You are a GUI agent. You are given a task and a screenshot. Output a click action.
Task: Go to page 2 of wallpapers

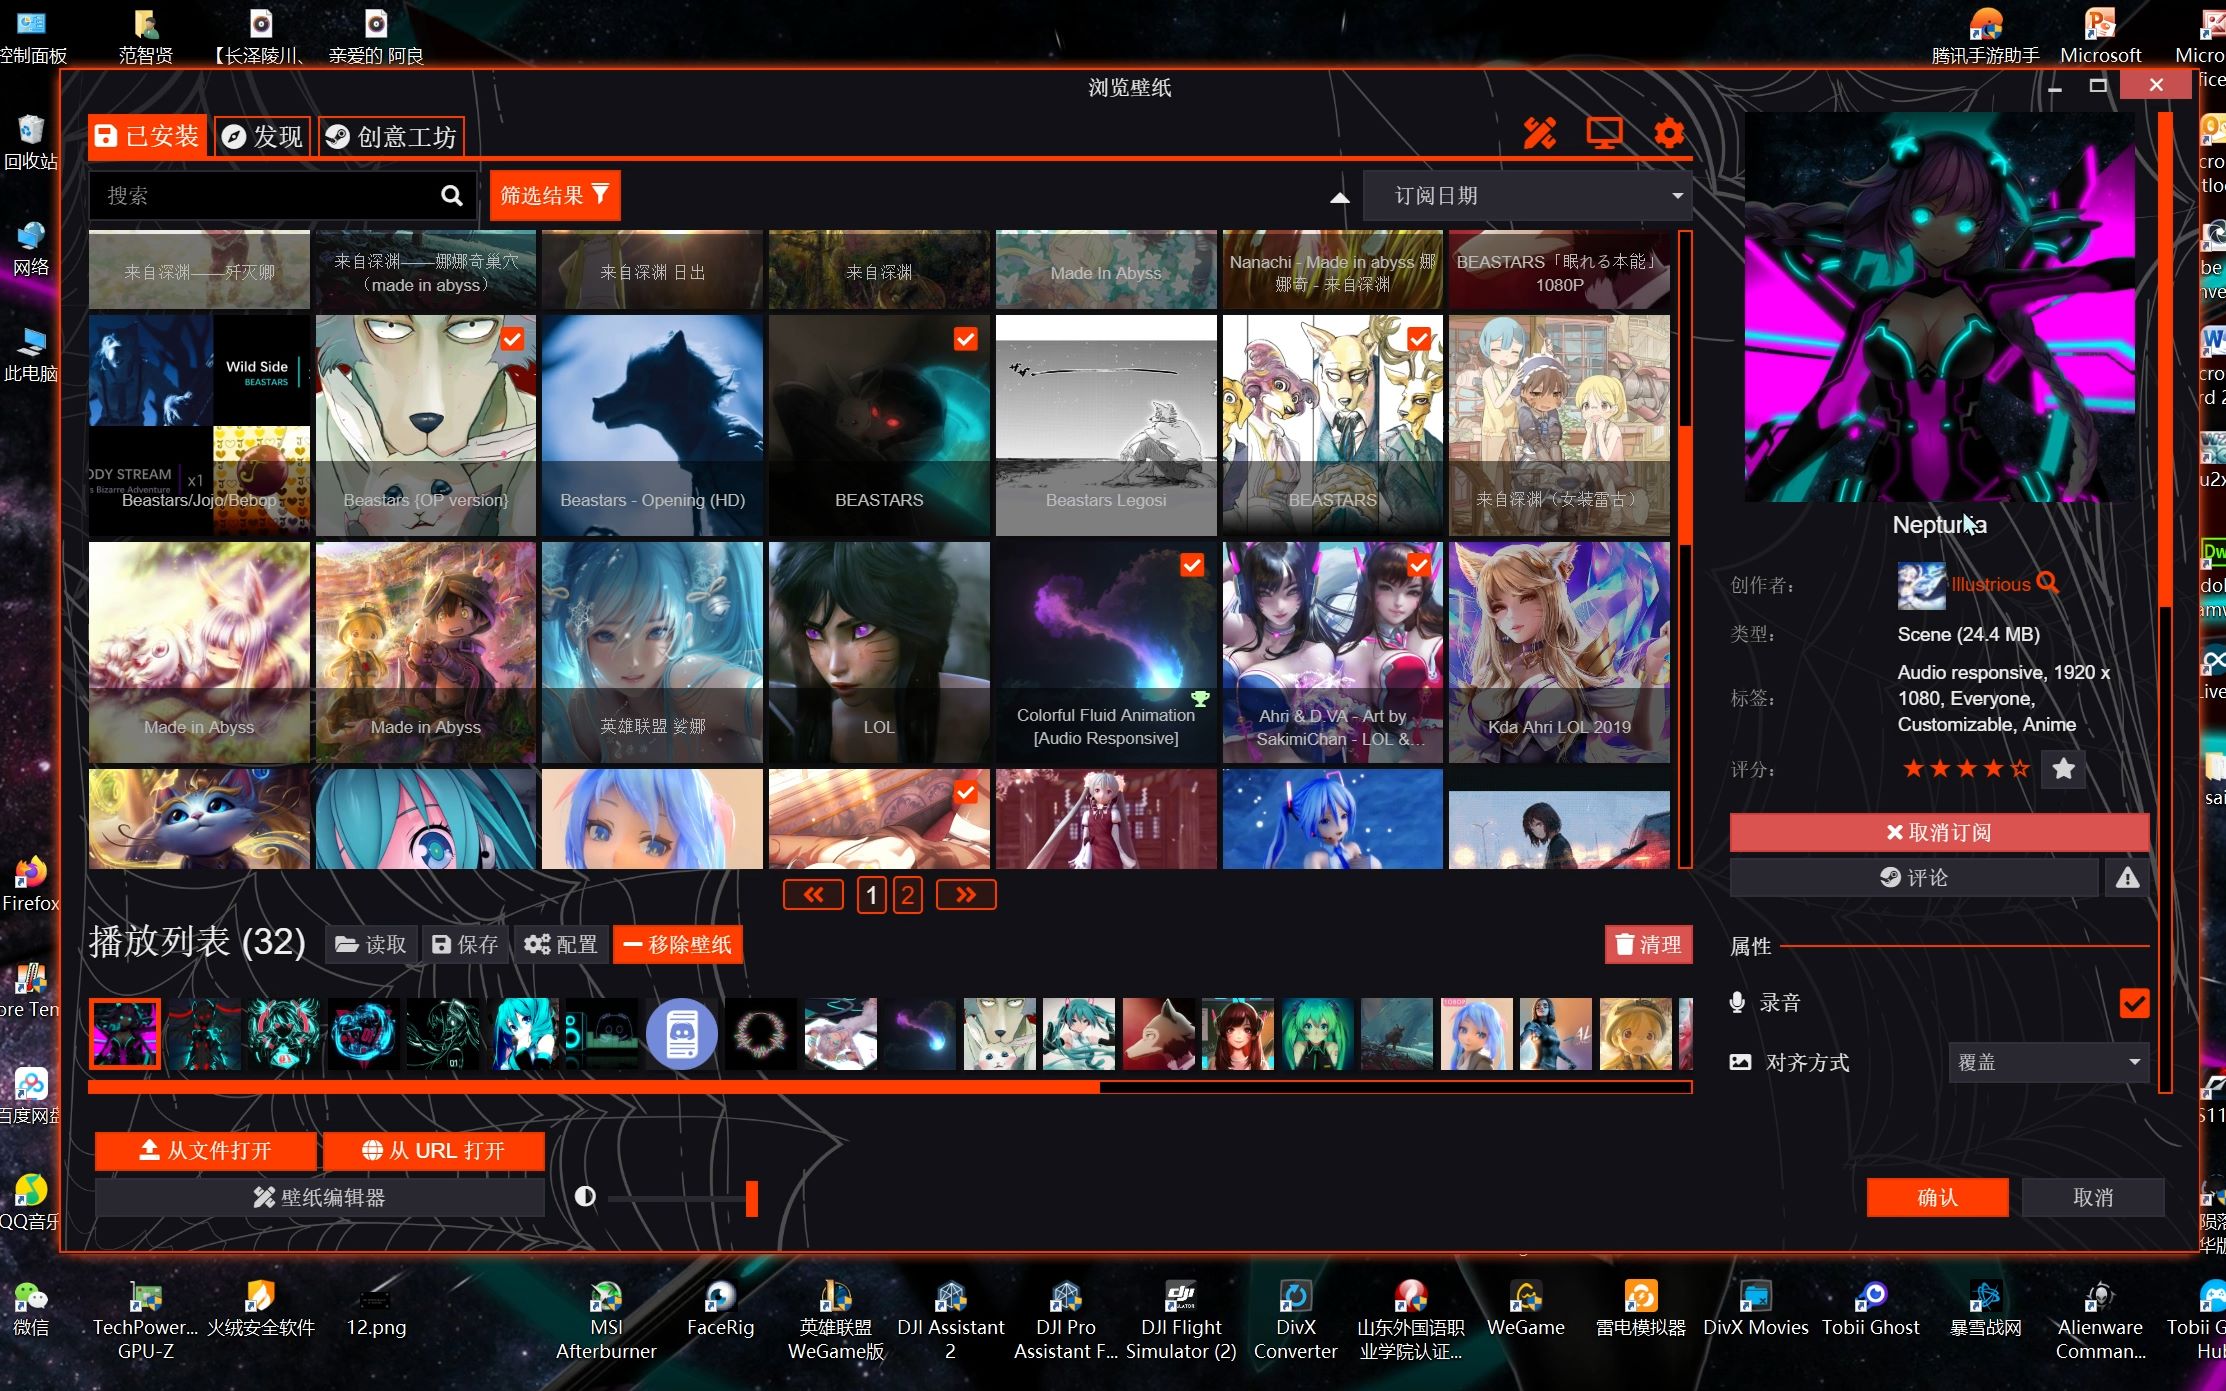pos(907,894)
